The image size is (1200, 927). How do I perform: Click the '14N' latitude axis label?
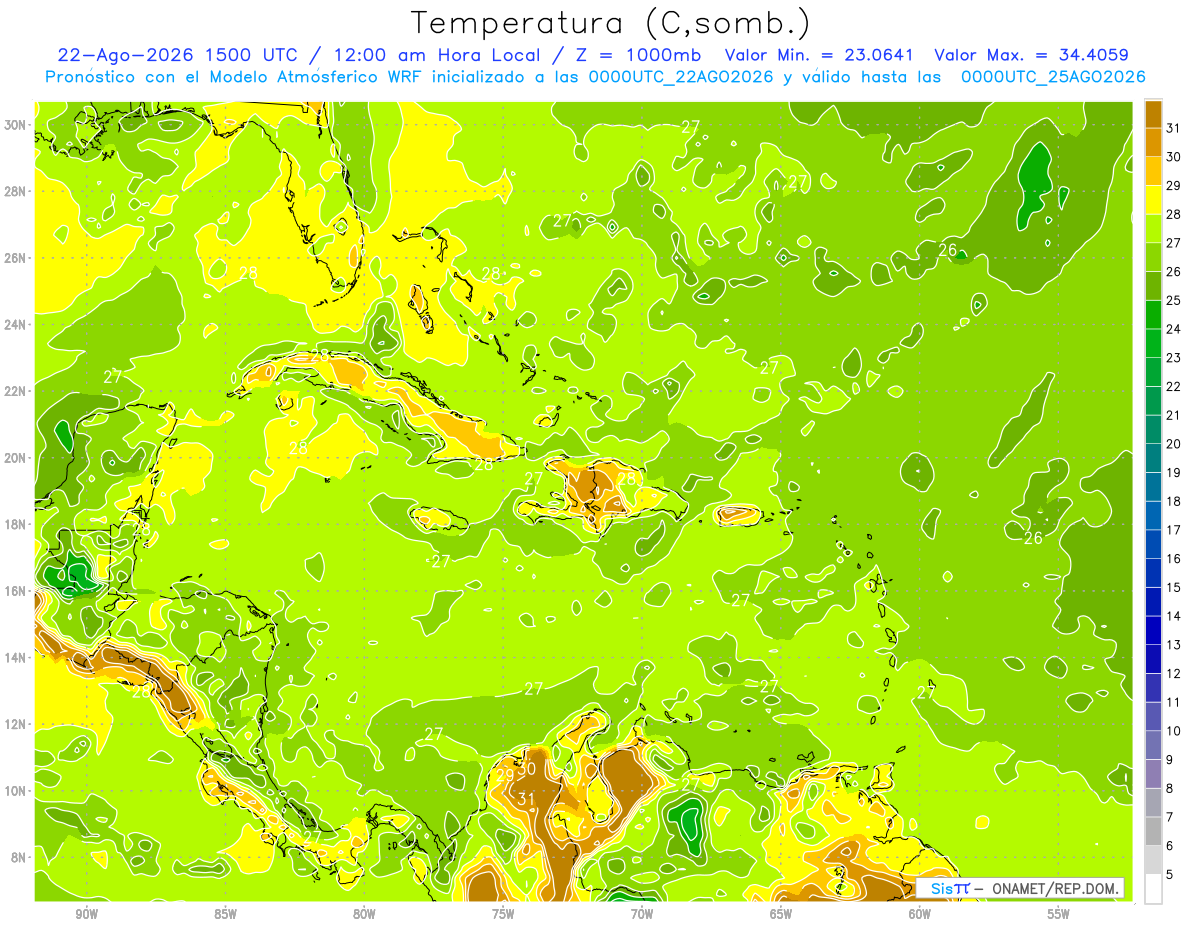[x=17, y=657]
